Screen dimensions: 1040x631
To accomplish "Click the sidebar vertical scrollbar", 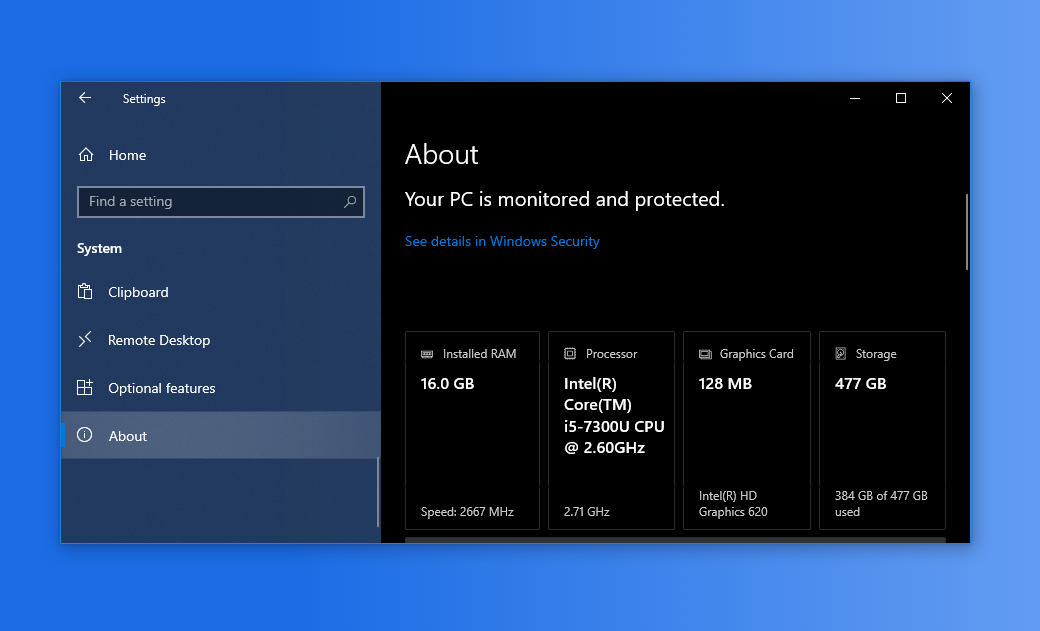I will (378, 492).
